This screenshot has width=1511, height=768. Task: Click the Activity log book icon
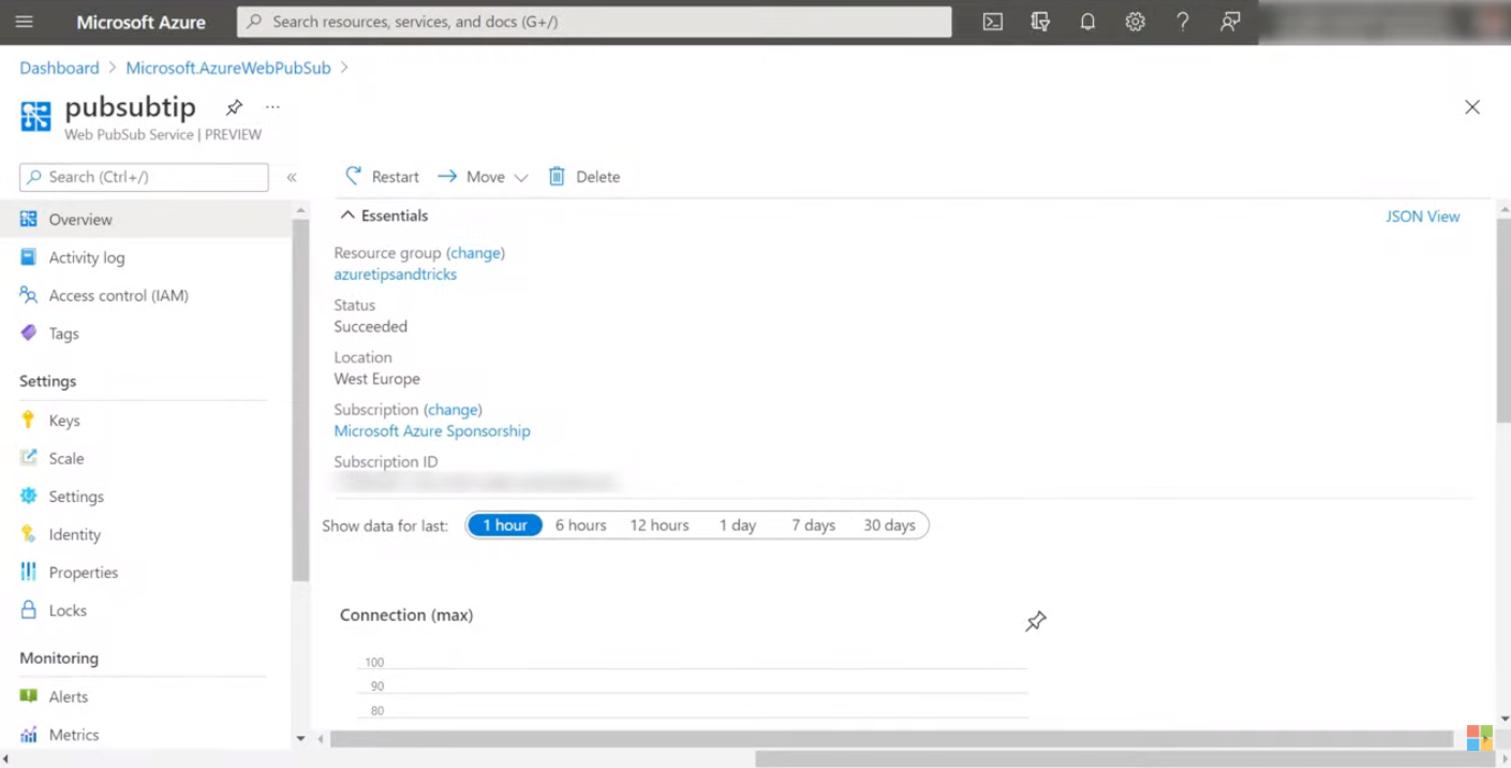point(28,257)
